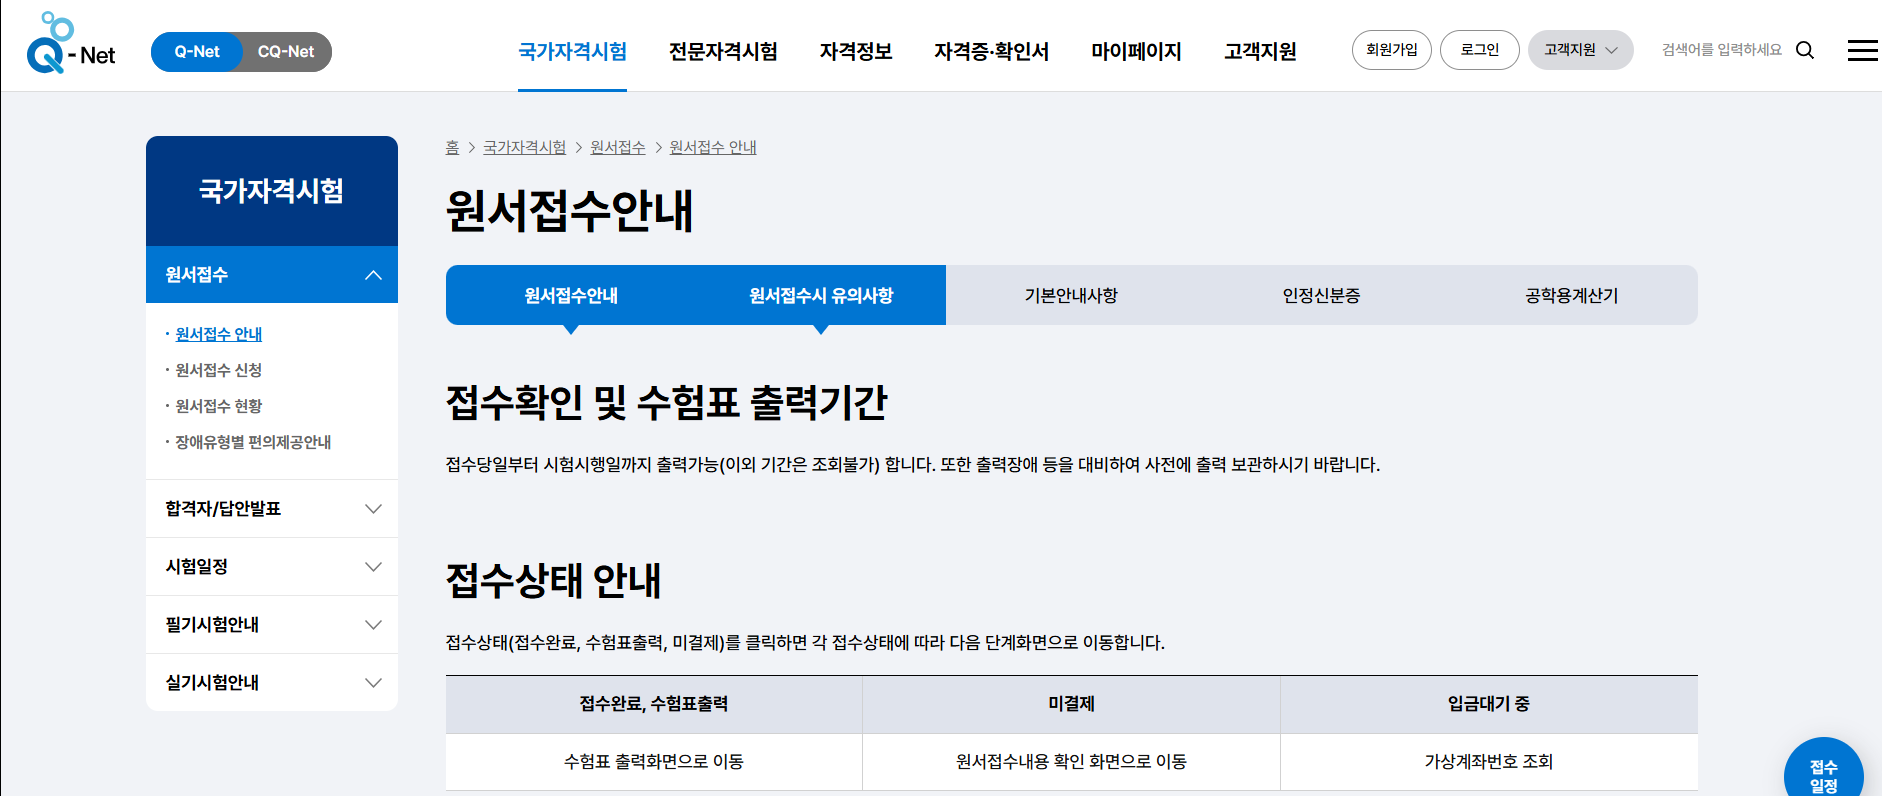Click the 원서접수 breadcrumb link
Screen dimensions: 1882x796
click(x=618, y=147)
